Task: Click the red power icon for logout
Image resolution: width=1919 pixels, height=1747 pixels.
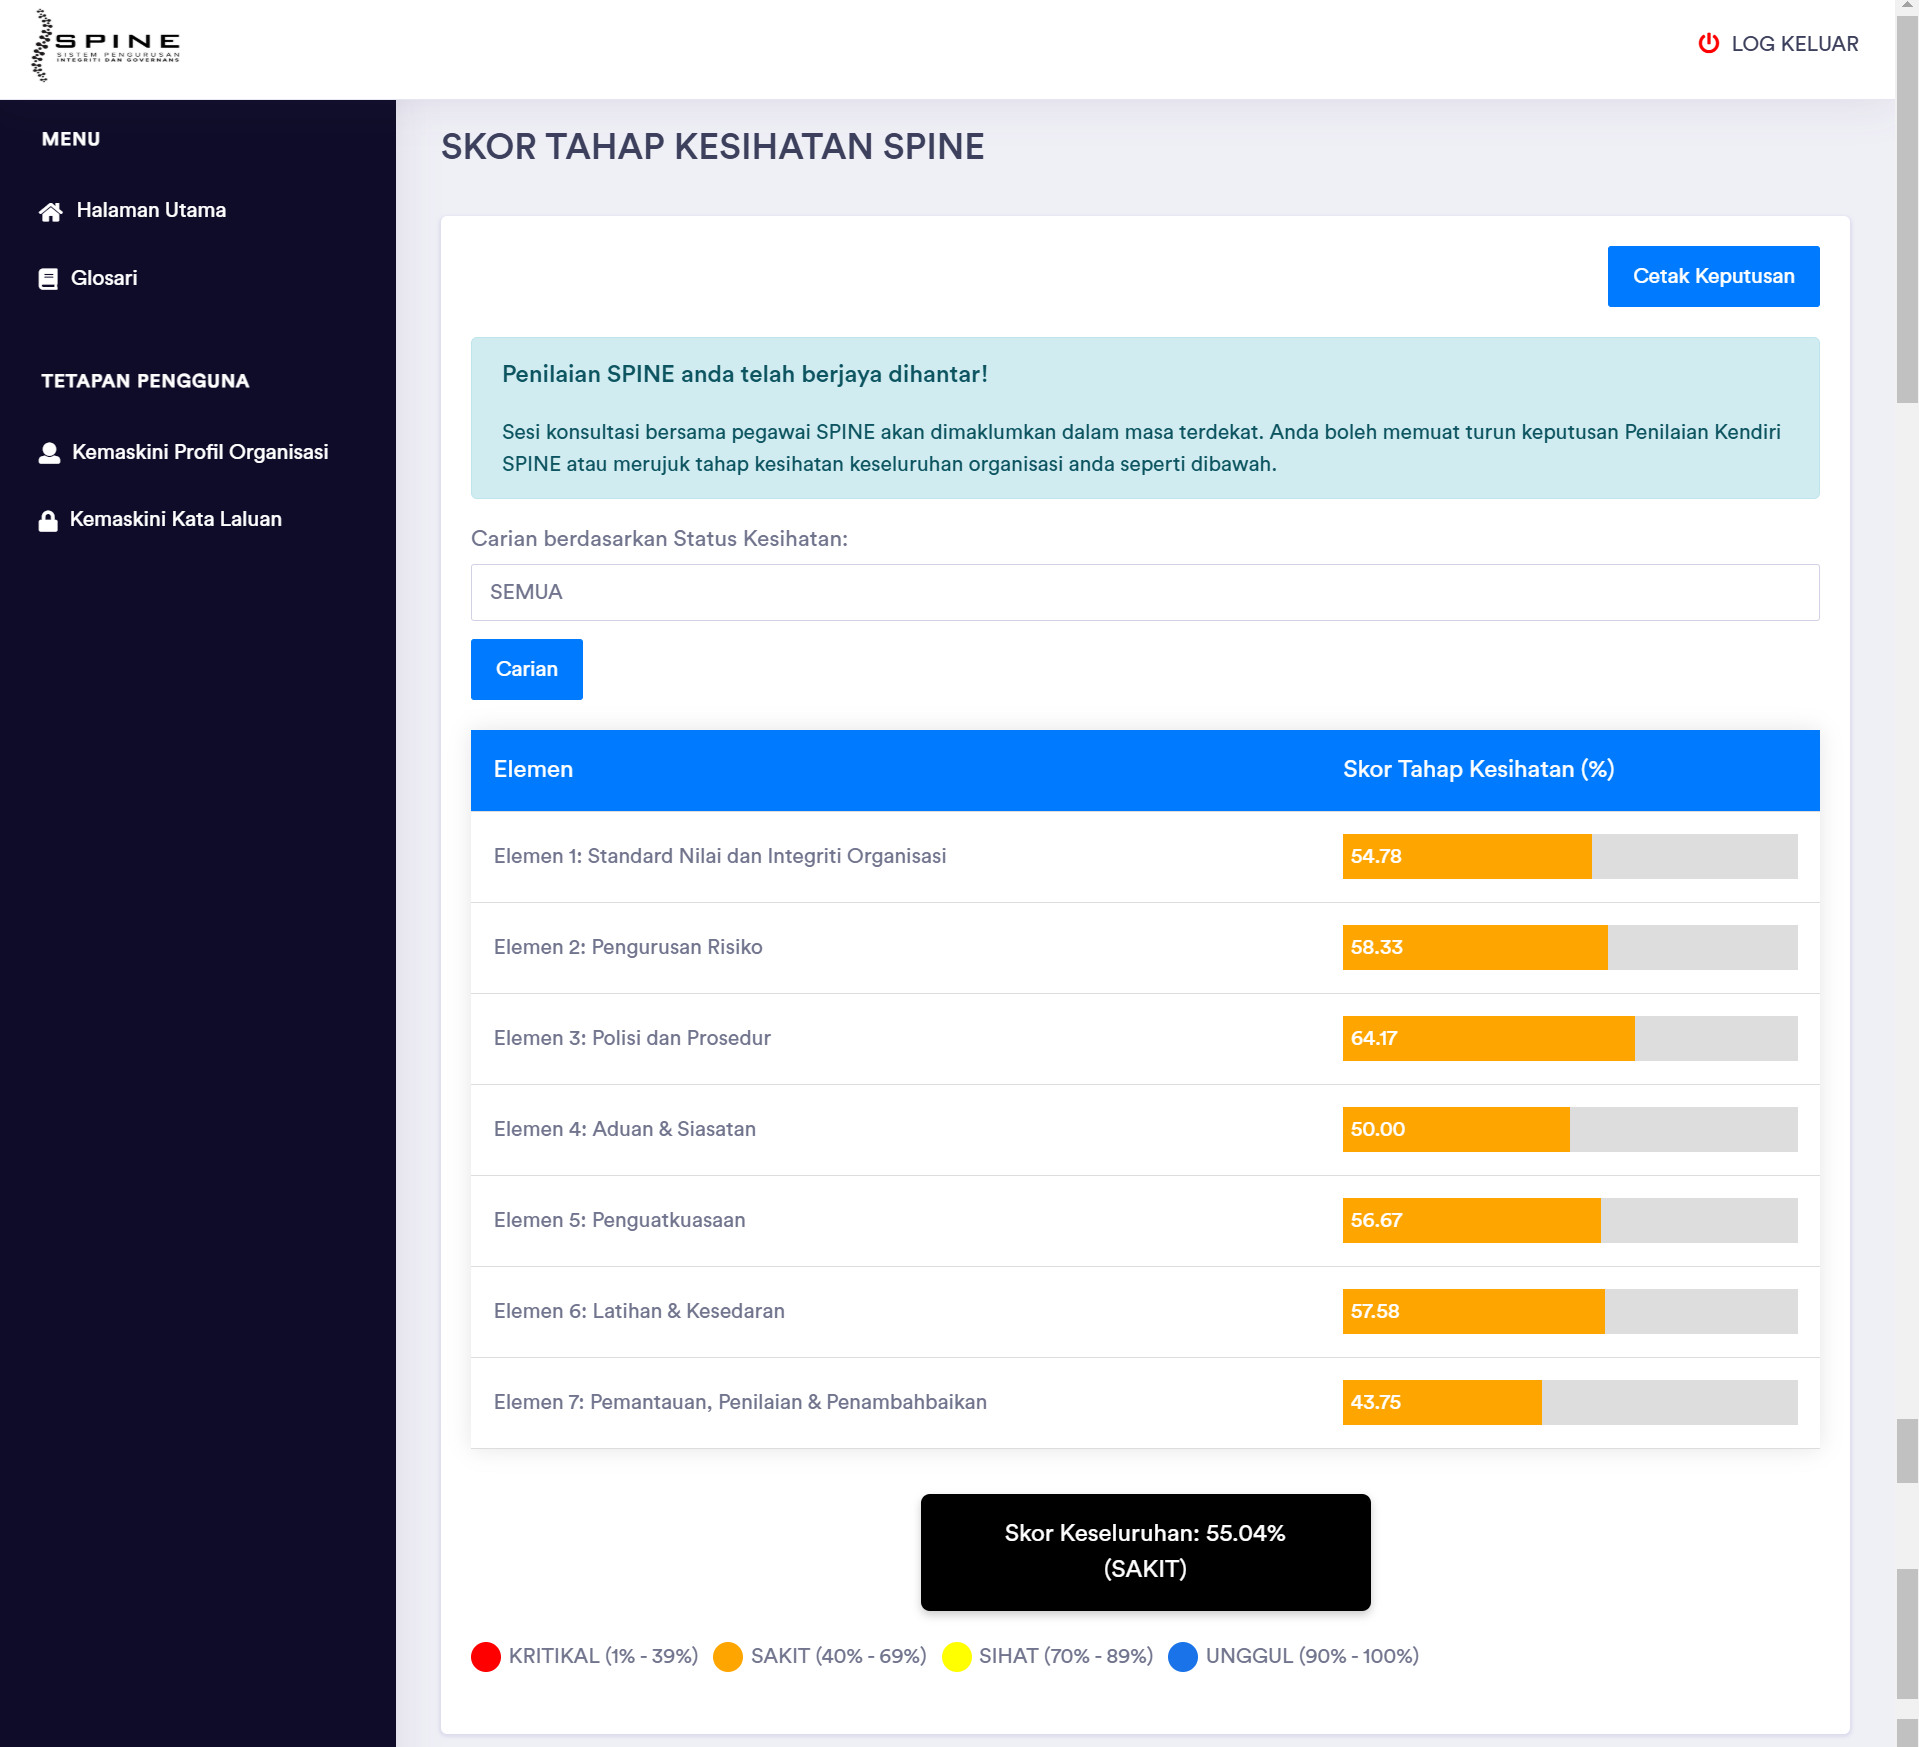Action: 1708,44
